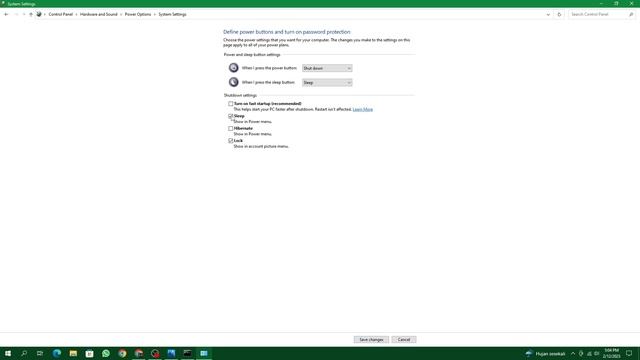640x360 pixels.
Task: Click the System Settings title bar icon
Action: click(x=3, y=3)
